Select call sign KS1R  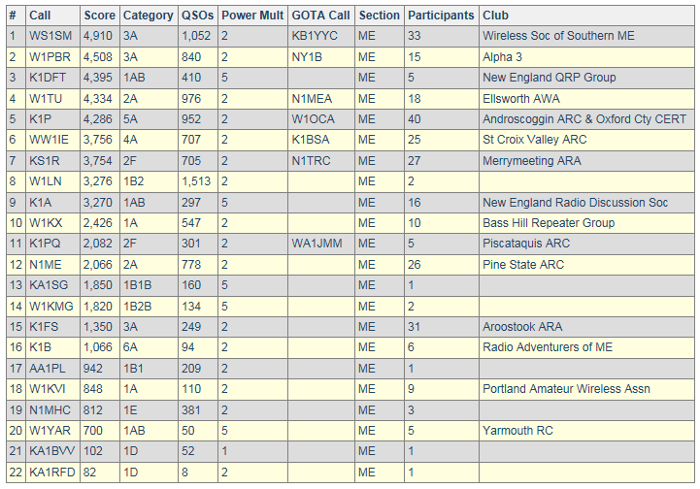click(x=44, y=160)
